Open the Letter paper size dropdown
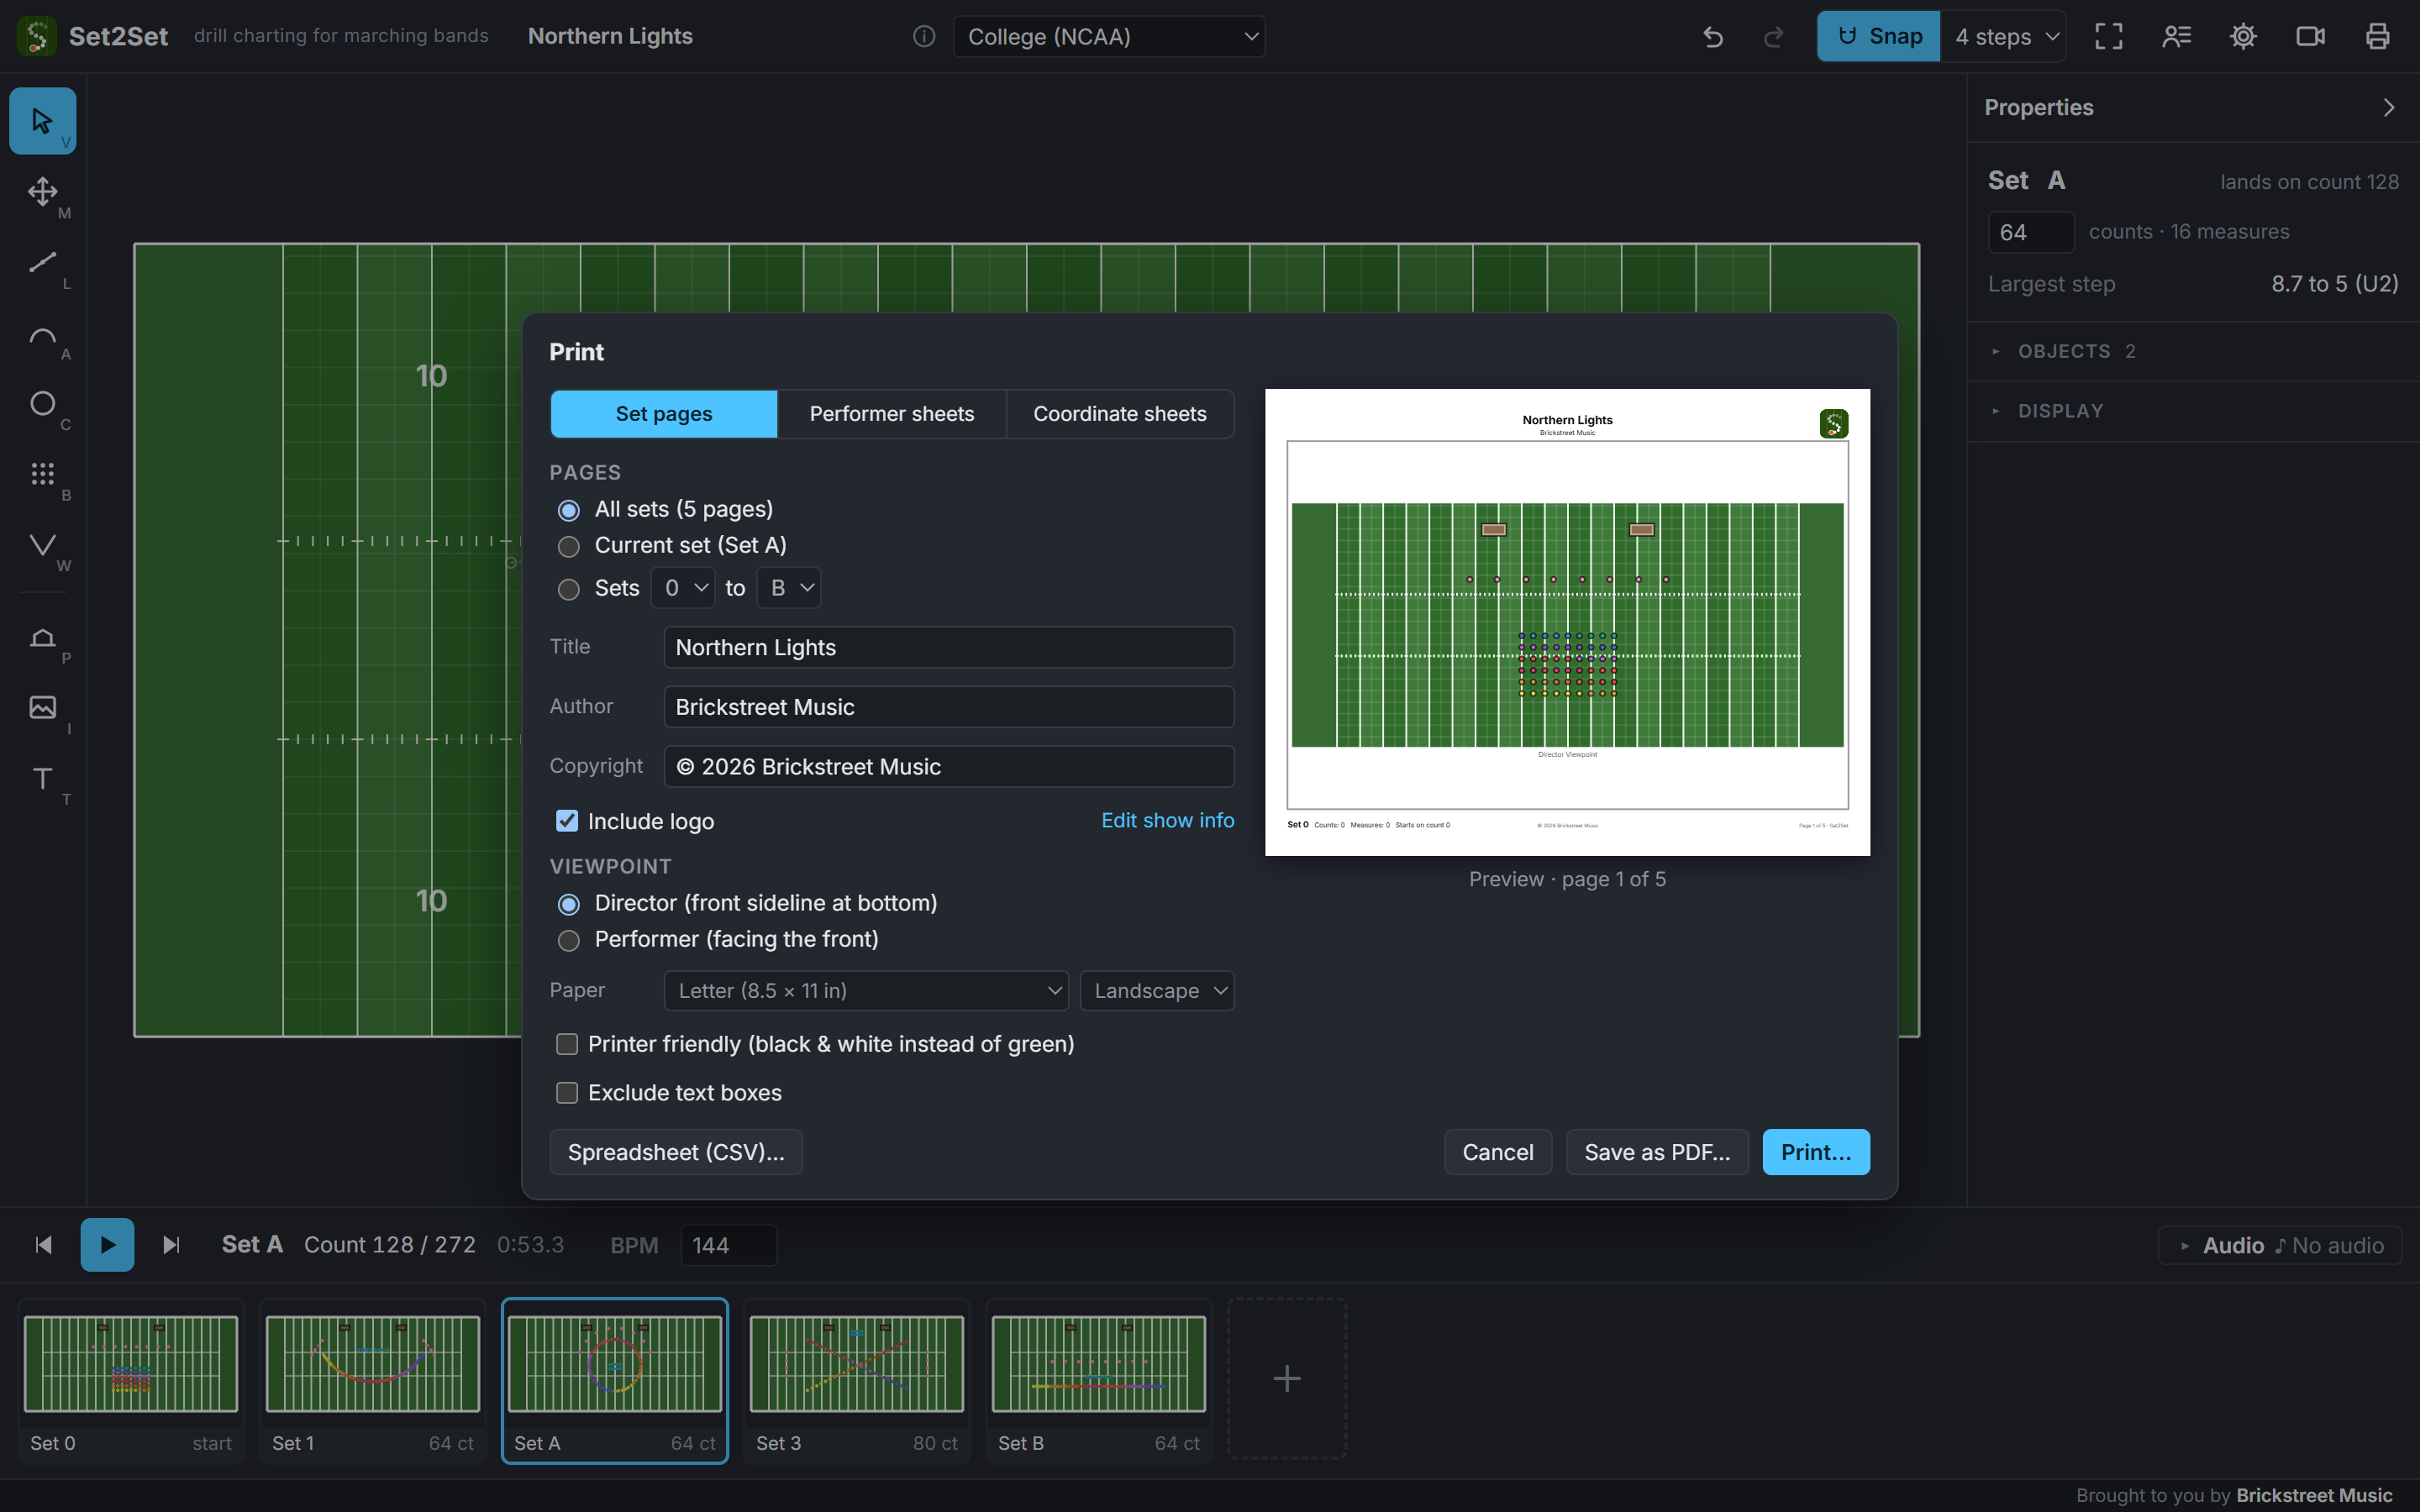2420x1512 pixels. point(866,991)
